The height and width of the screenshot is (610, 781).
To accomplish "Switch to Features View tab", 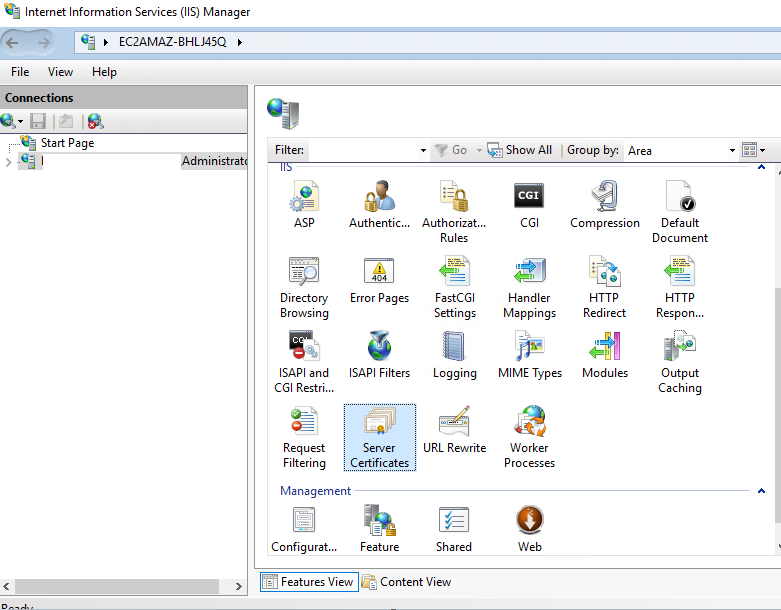I will click(x=309, y=582).
